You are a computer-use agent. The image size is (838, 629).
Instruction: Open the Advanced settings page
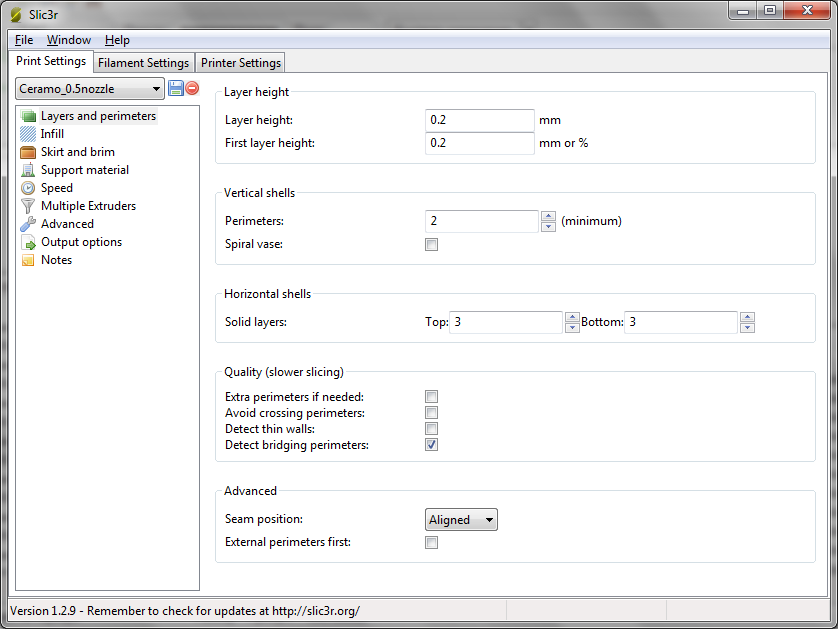[x=67, y=224]
